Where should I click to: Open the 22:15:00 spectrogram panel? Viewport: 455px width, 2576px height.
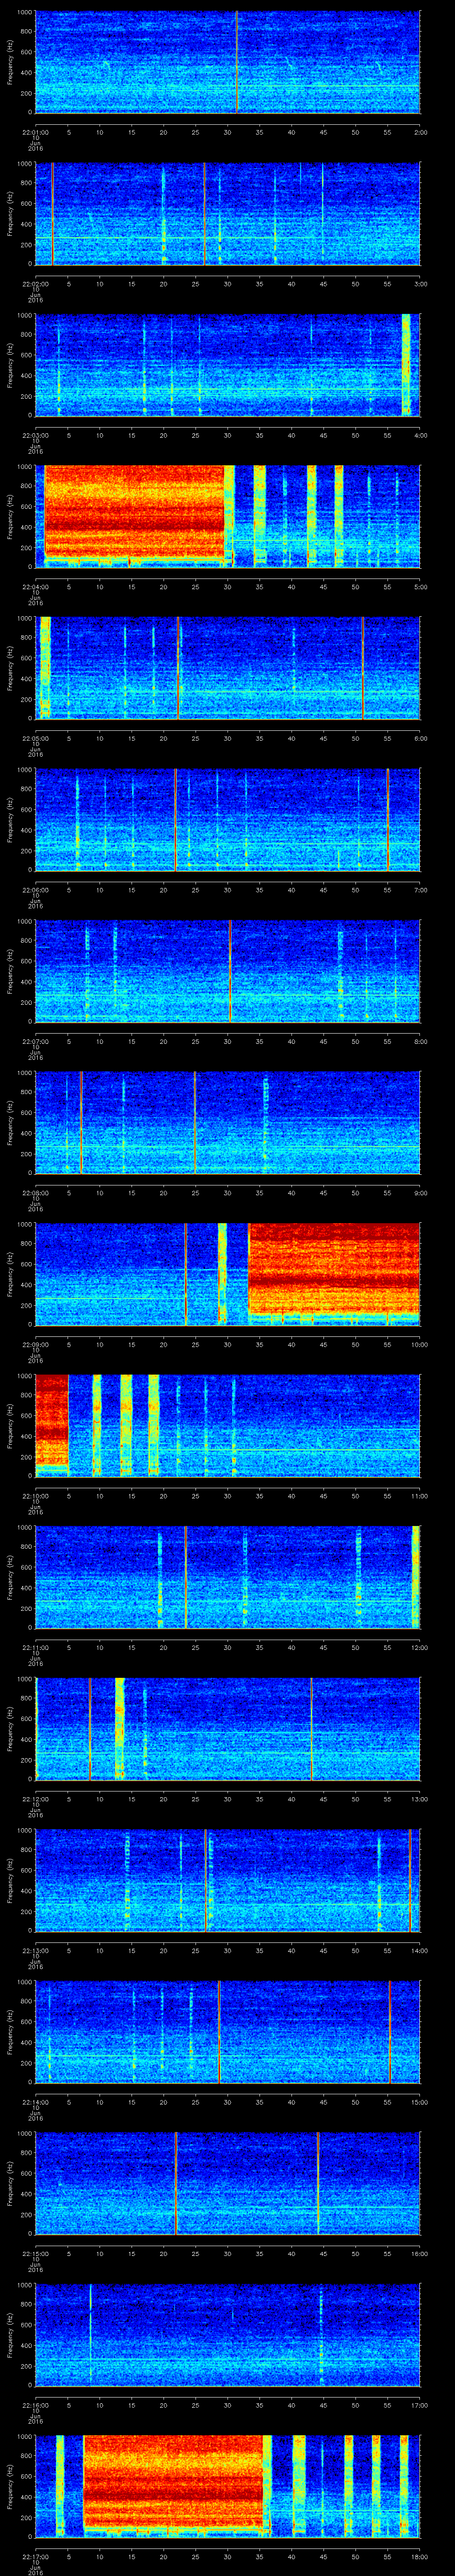coord(228,2183)
